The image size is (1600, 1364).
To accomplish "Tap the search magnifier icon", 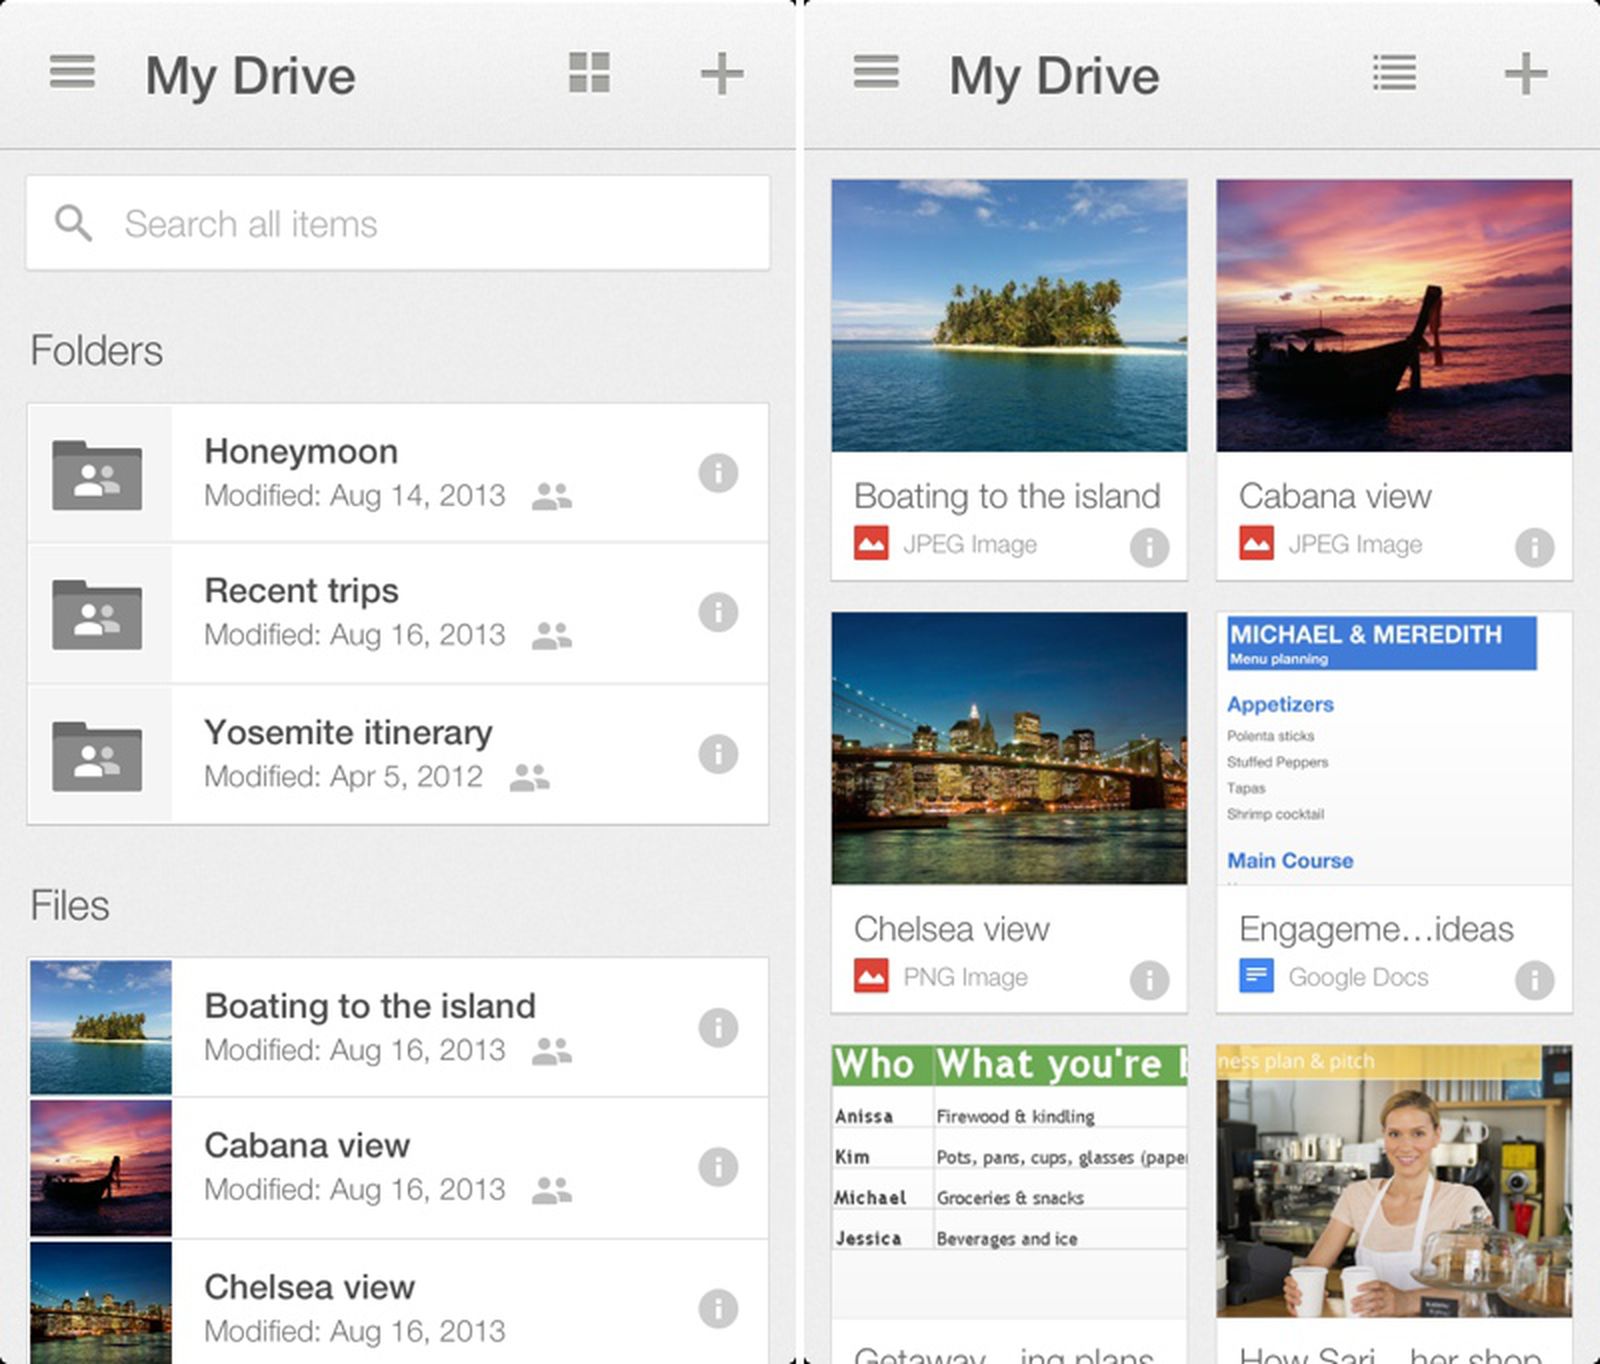I will [72, 223].
